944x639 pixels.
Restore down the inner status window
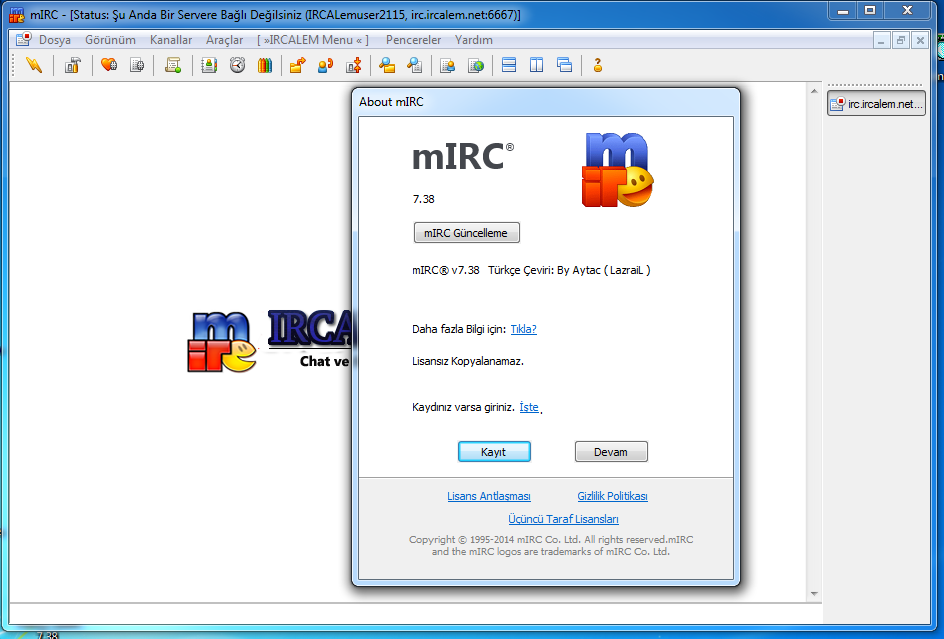[901, 40]
